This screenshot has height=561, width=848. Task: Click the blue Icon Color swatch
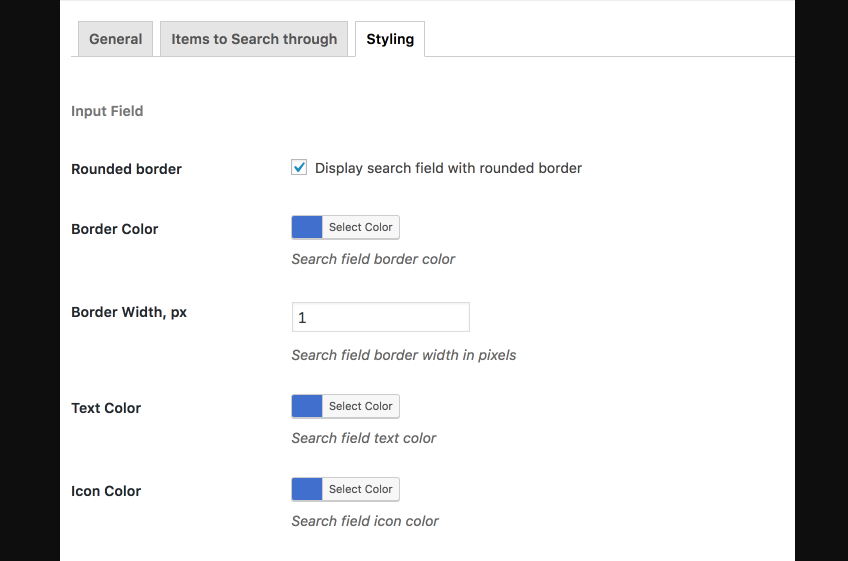[x=307, y=489]
